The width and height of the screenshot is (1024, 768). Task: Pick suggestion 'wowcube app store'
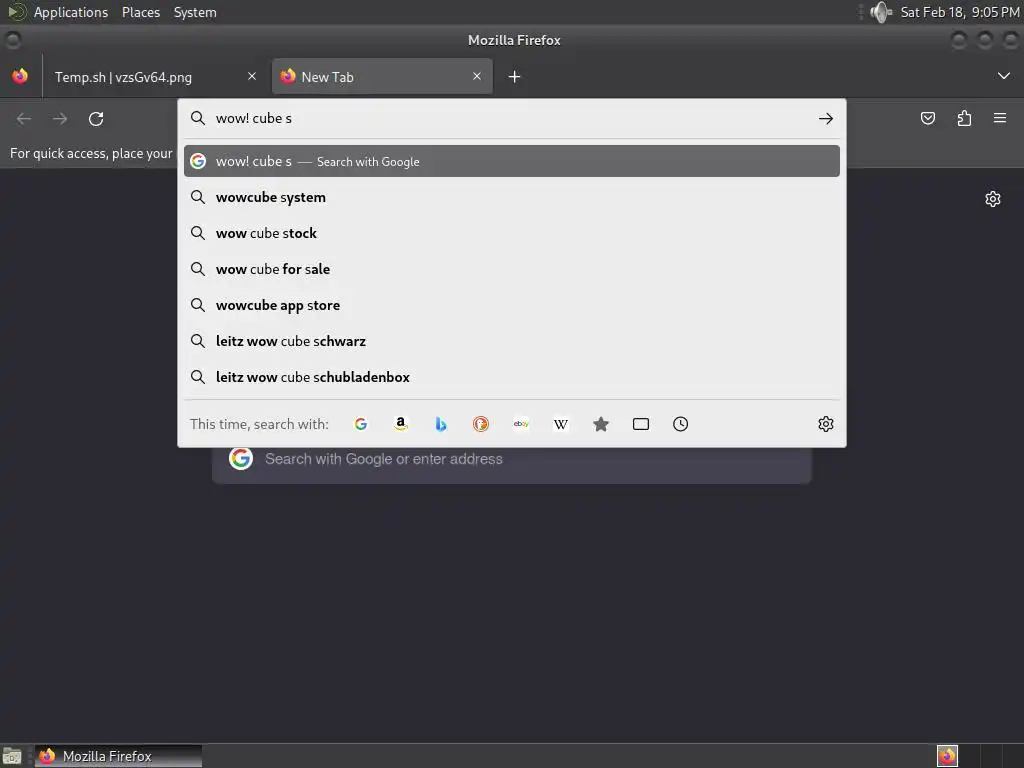512,305
